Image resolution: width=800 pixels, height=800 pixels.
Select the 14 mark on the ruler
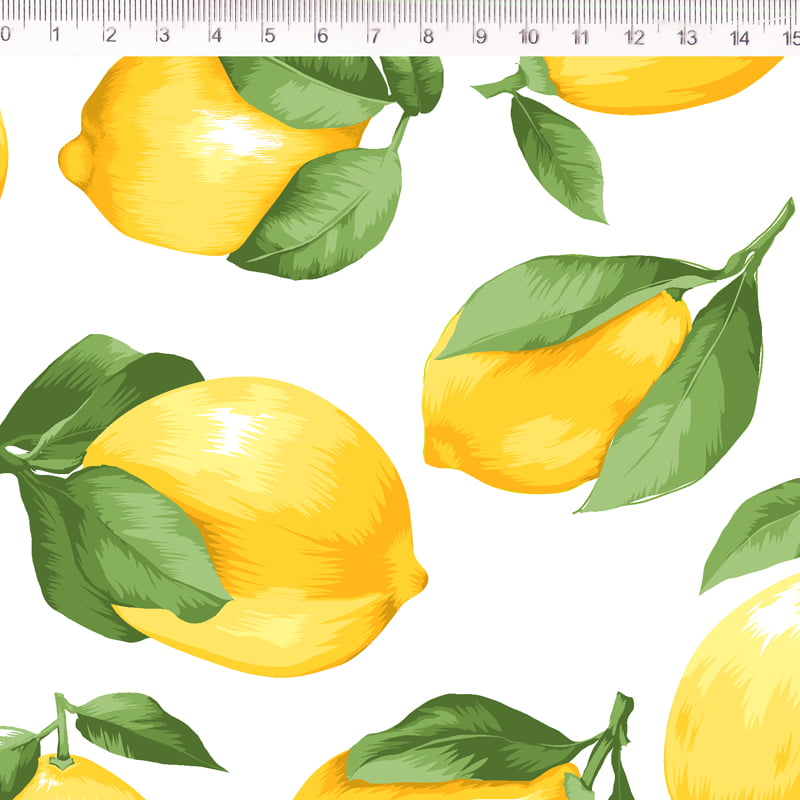pos(739,37)
